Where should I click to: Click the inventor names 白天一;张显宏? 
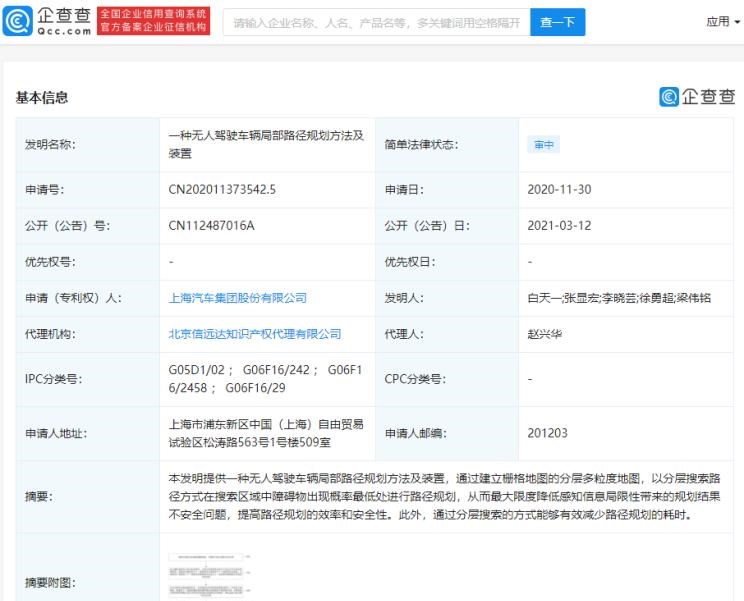coord(564,298)
